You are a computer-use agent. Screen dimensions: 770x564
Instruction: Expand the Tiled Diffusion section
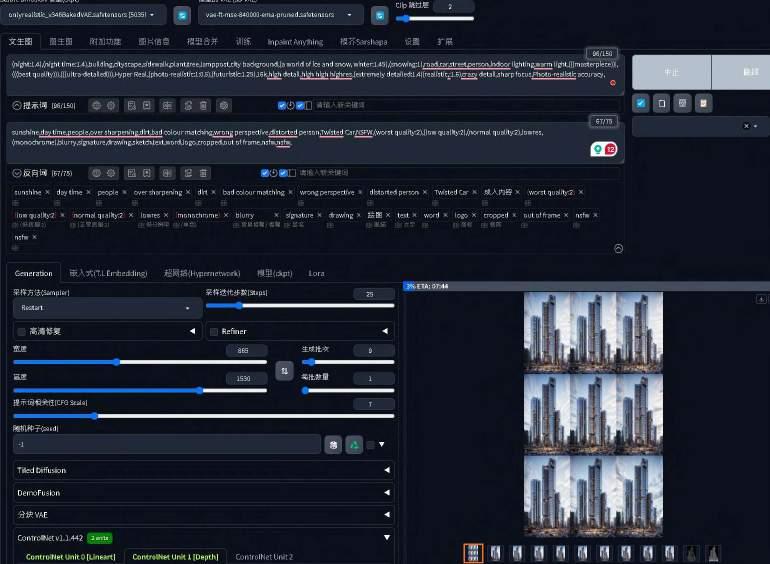[x=203, y=470]
